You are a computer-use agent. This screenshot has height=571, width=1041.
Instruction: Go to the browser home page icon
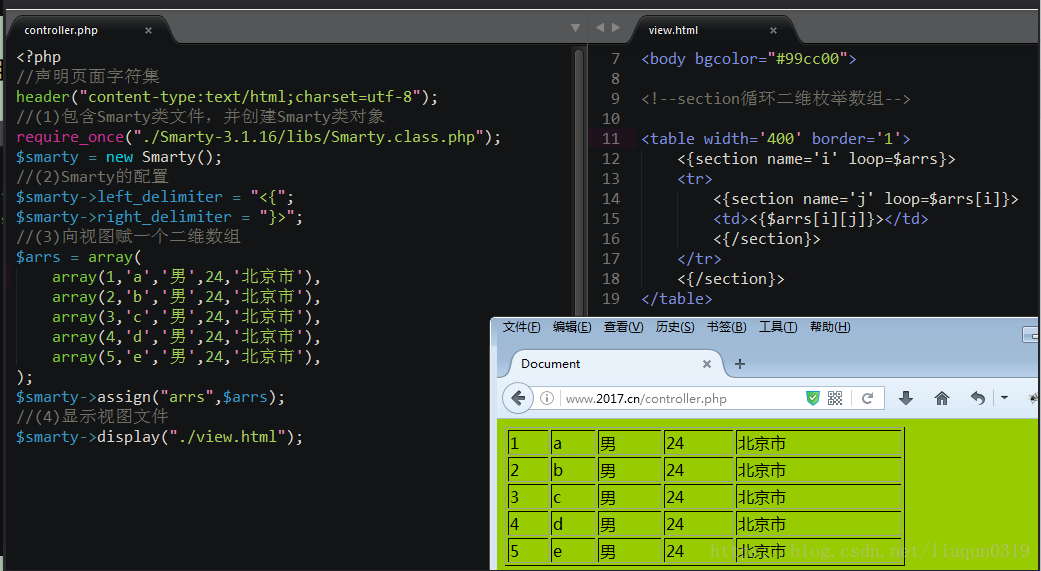tap(941, 398)
